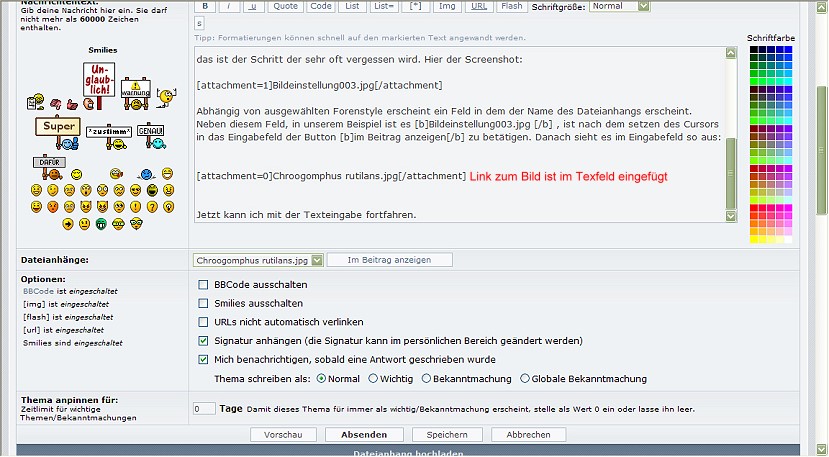Insert URL BBCode tag
829x457 pixels.
479,6
